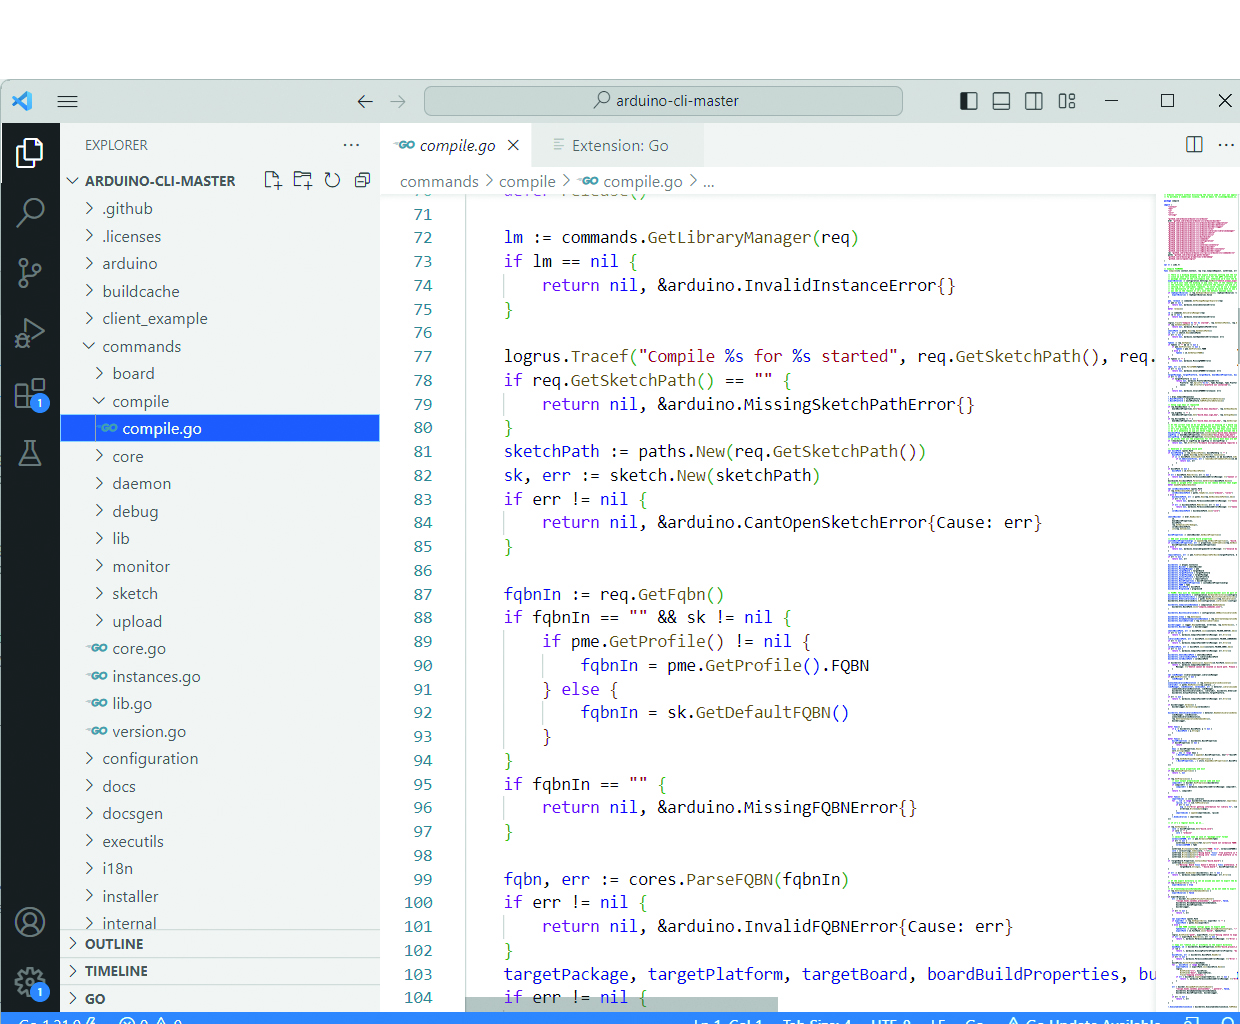Expand the OUTLINE section
This screenshot has width=1240, height=1024.
coord(114,944)
